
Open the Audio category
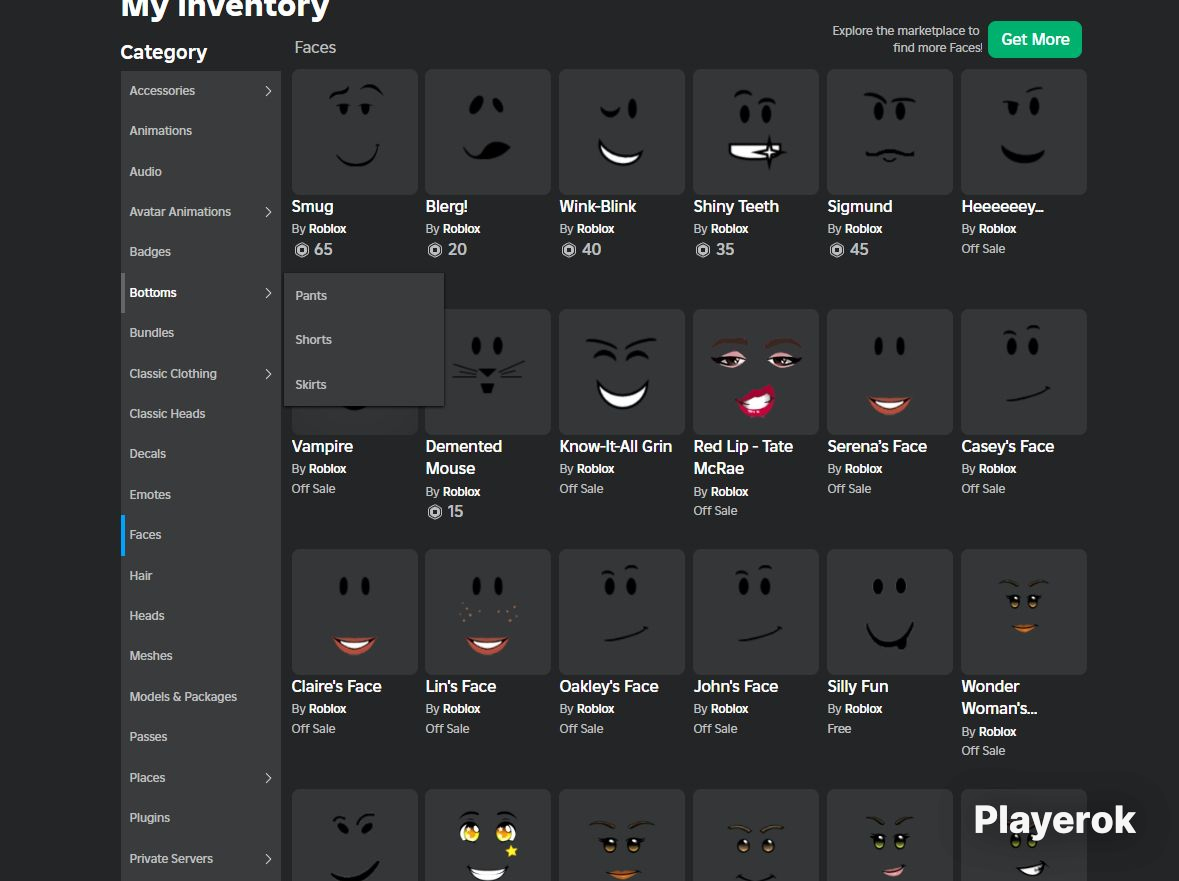201,171
